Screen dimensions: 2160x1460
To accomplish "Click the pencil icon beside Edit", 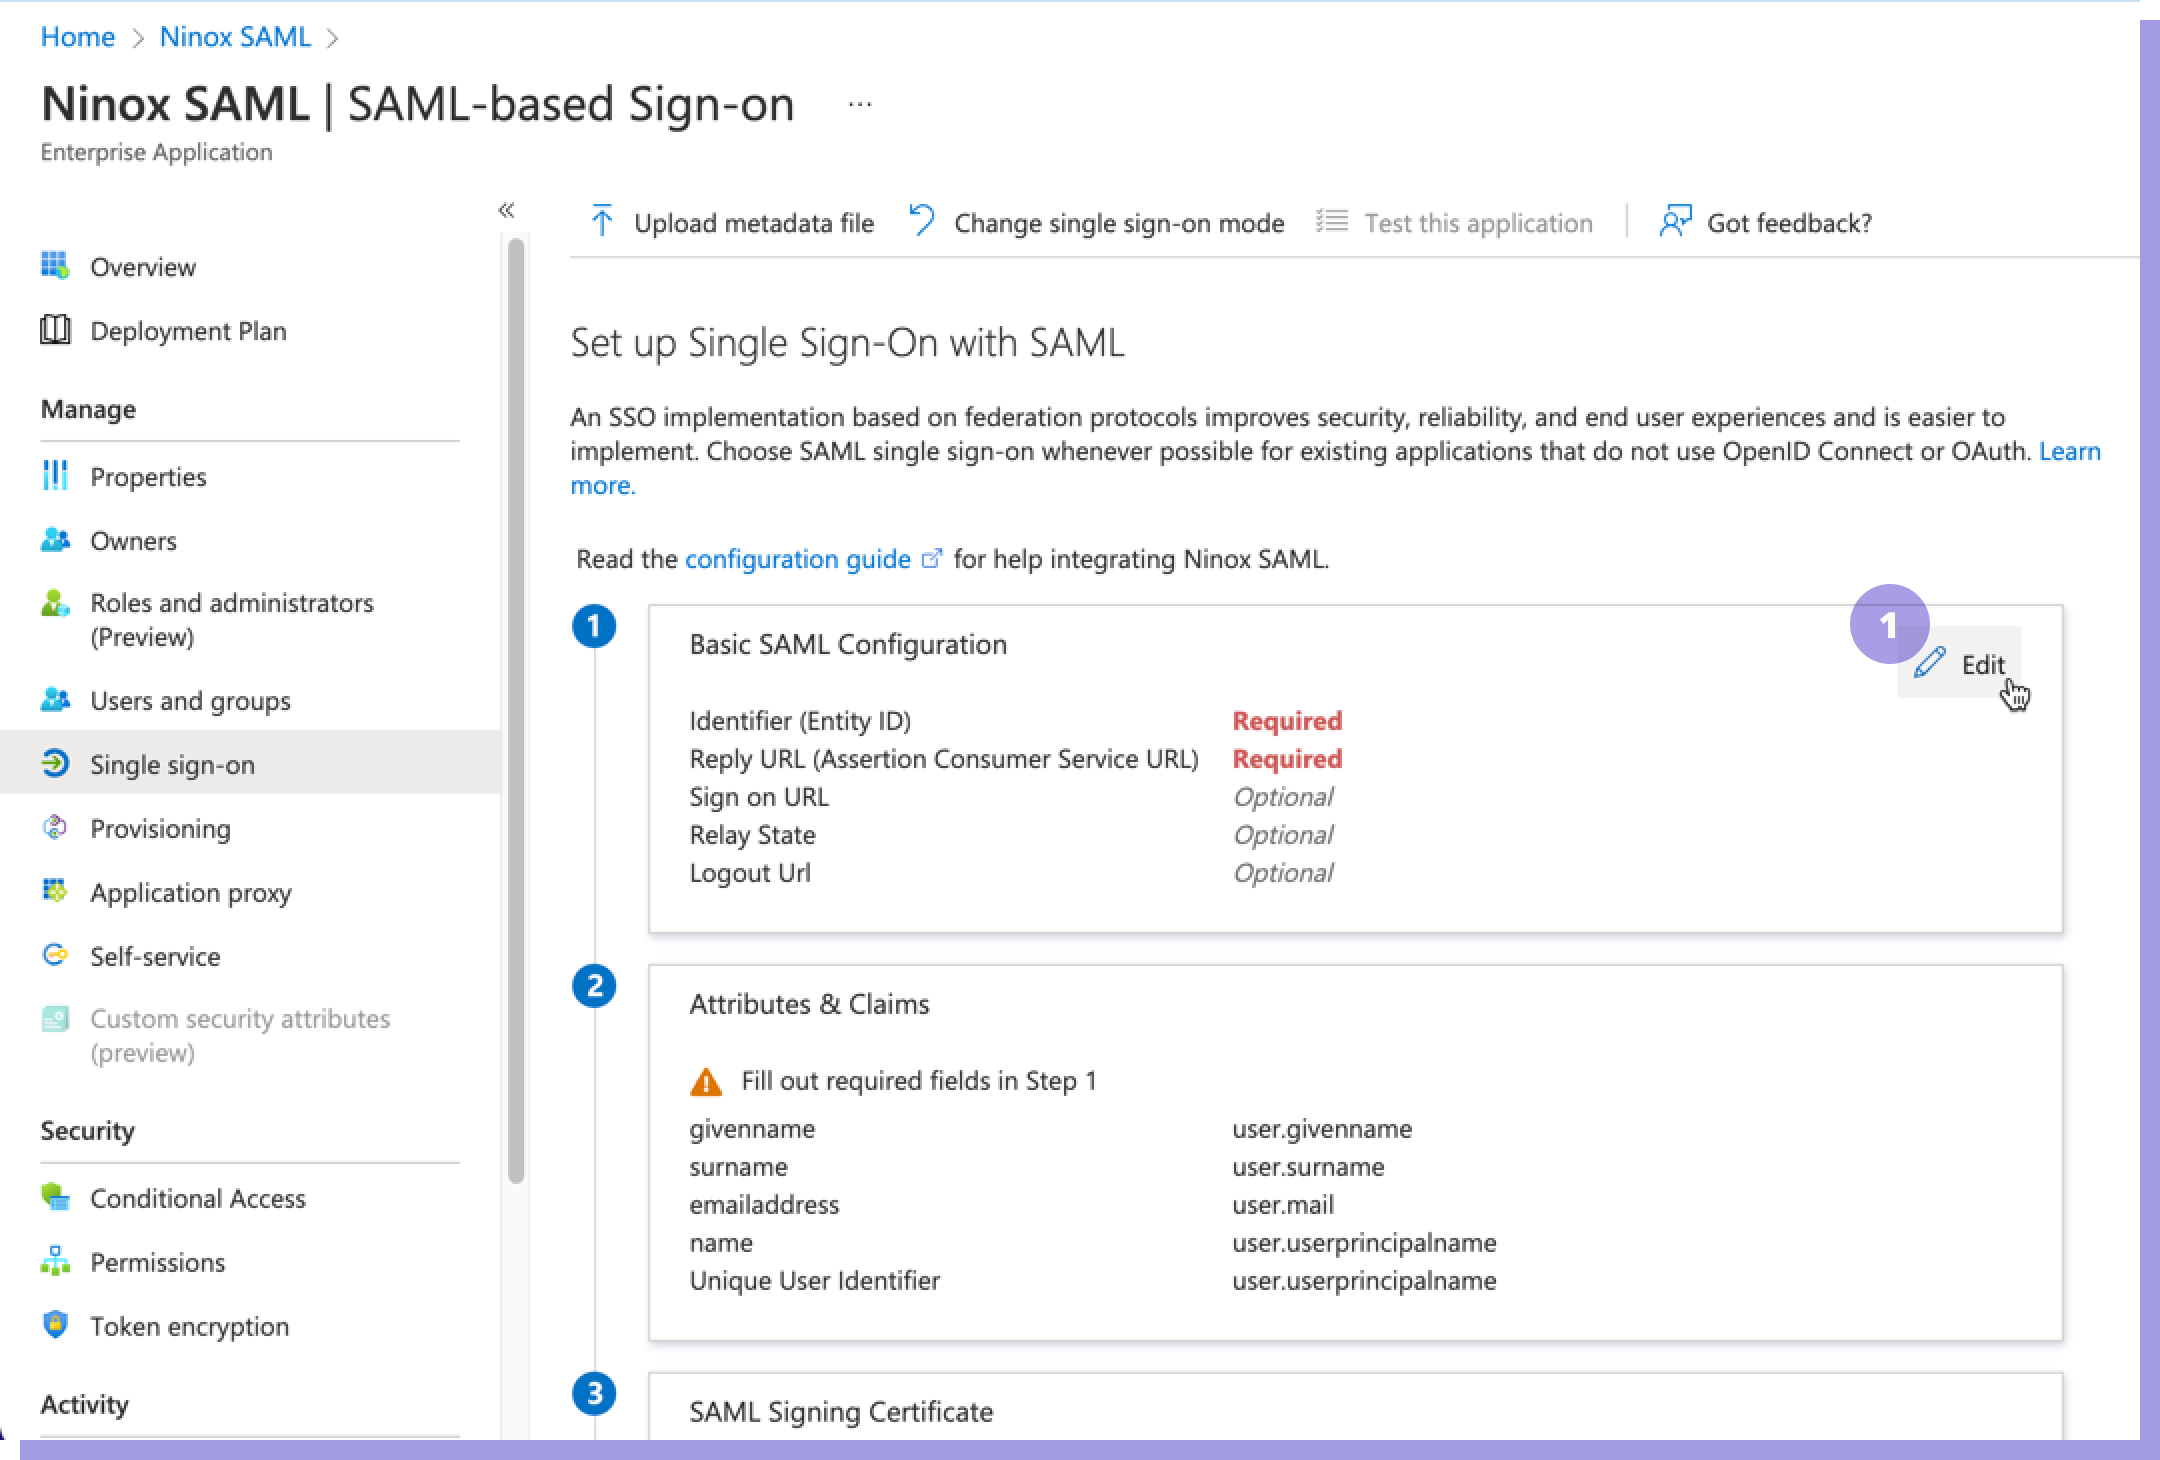I will (1930, 663).
